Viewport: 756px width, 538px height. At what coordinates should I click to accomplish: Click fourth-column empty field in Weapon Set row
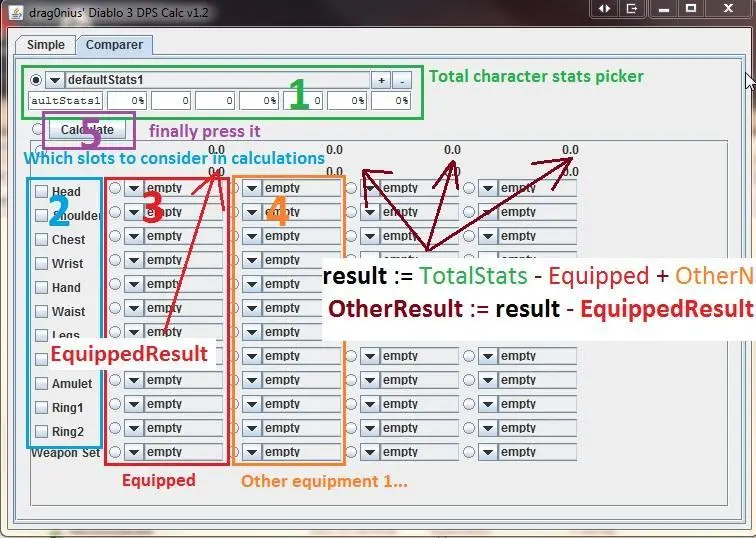pyautogui.click(x=537, y=452)
